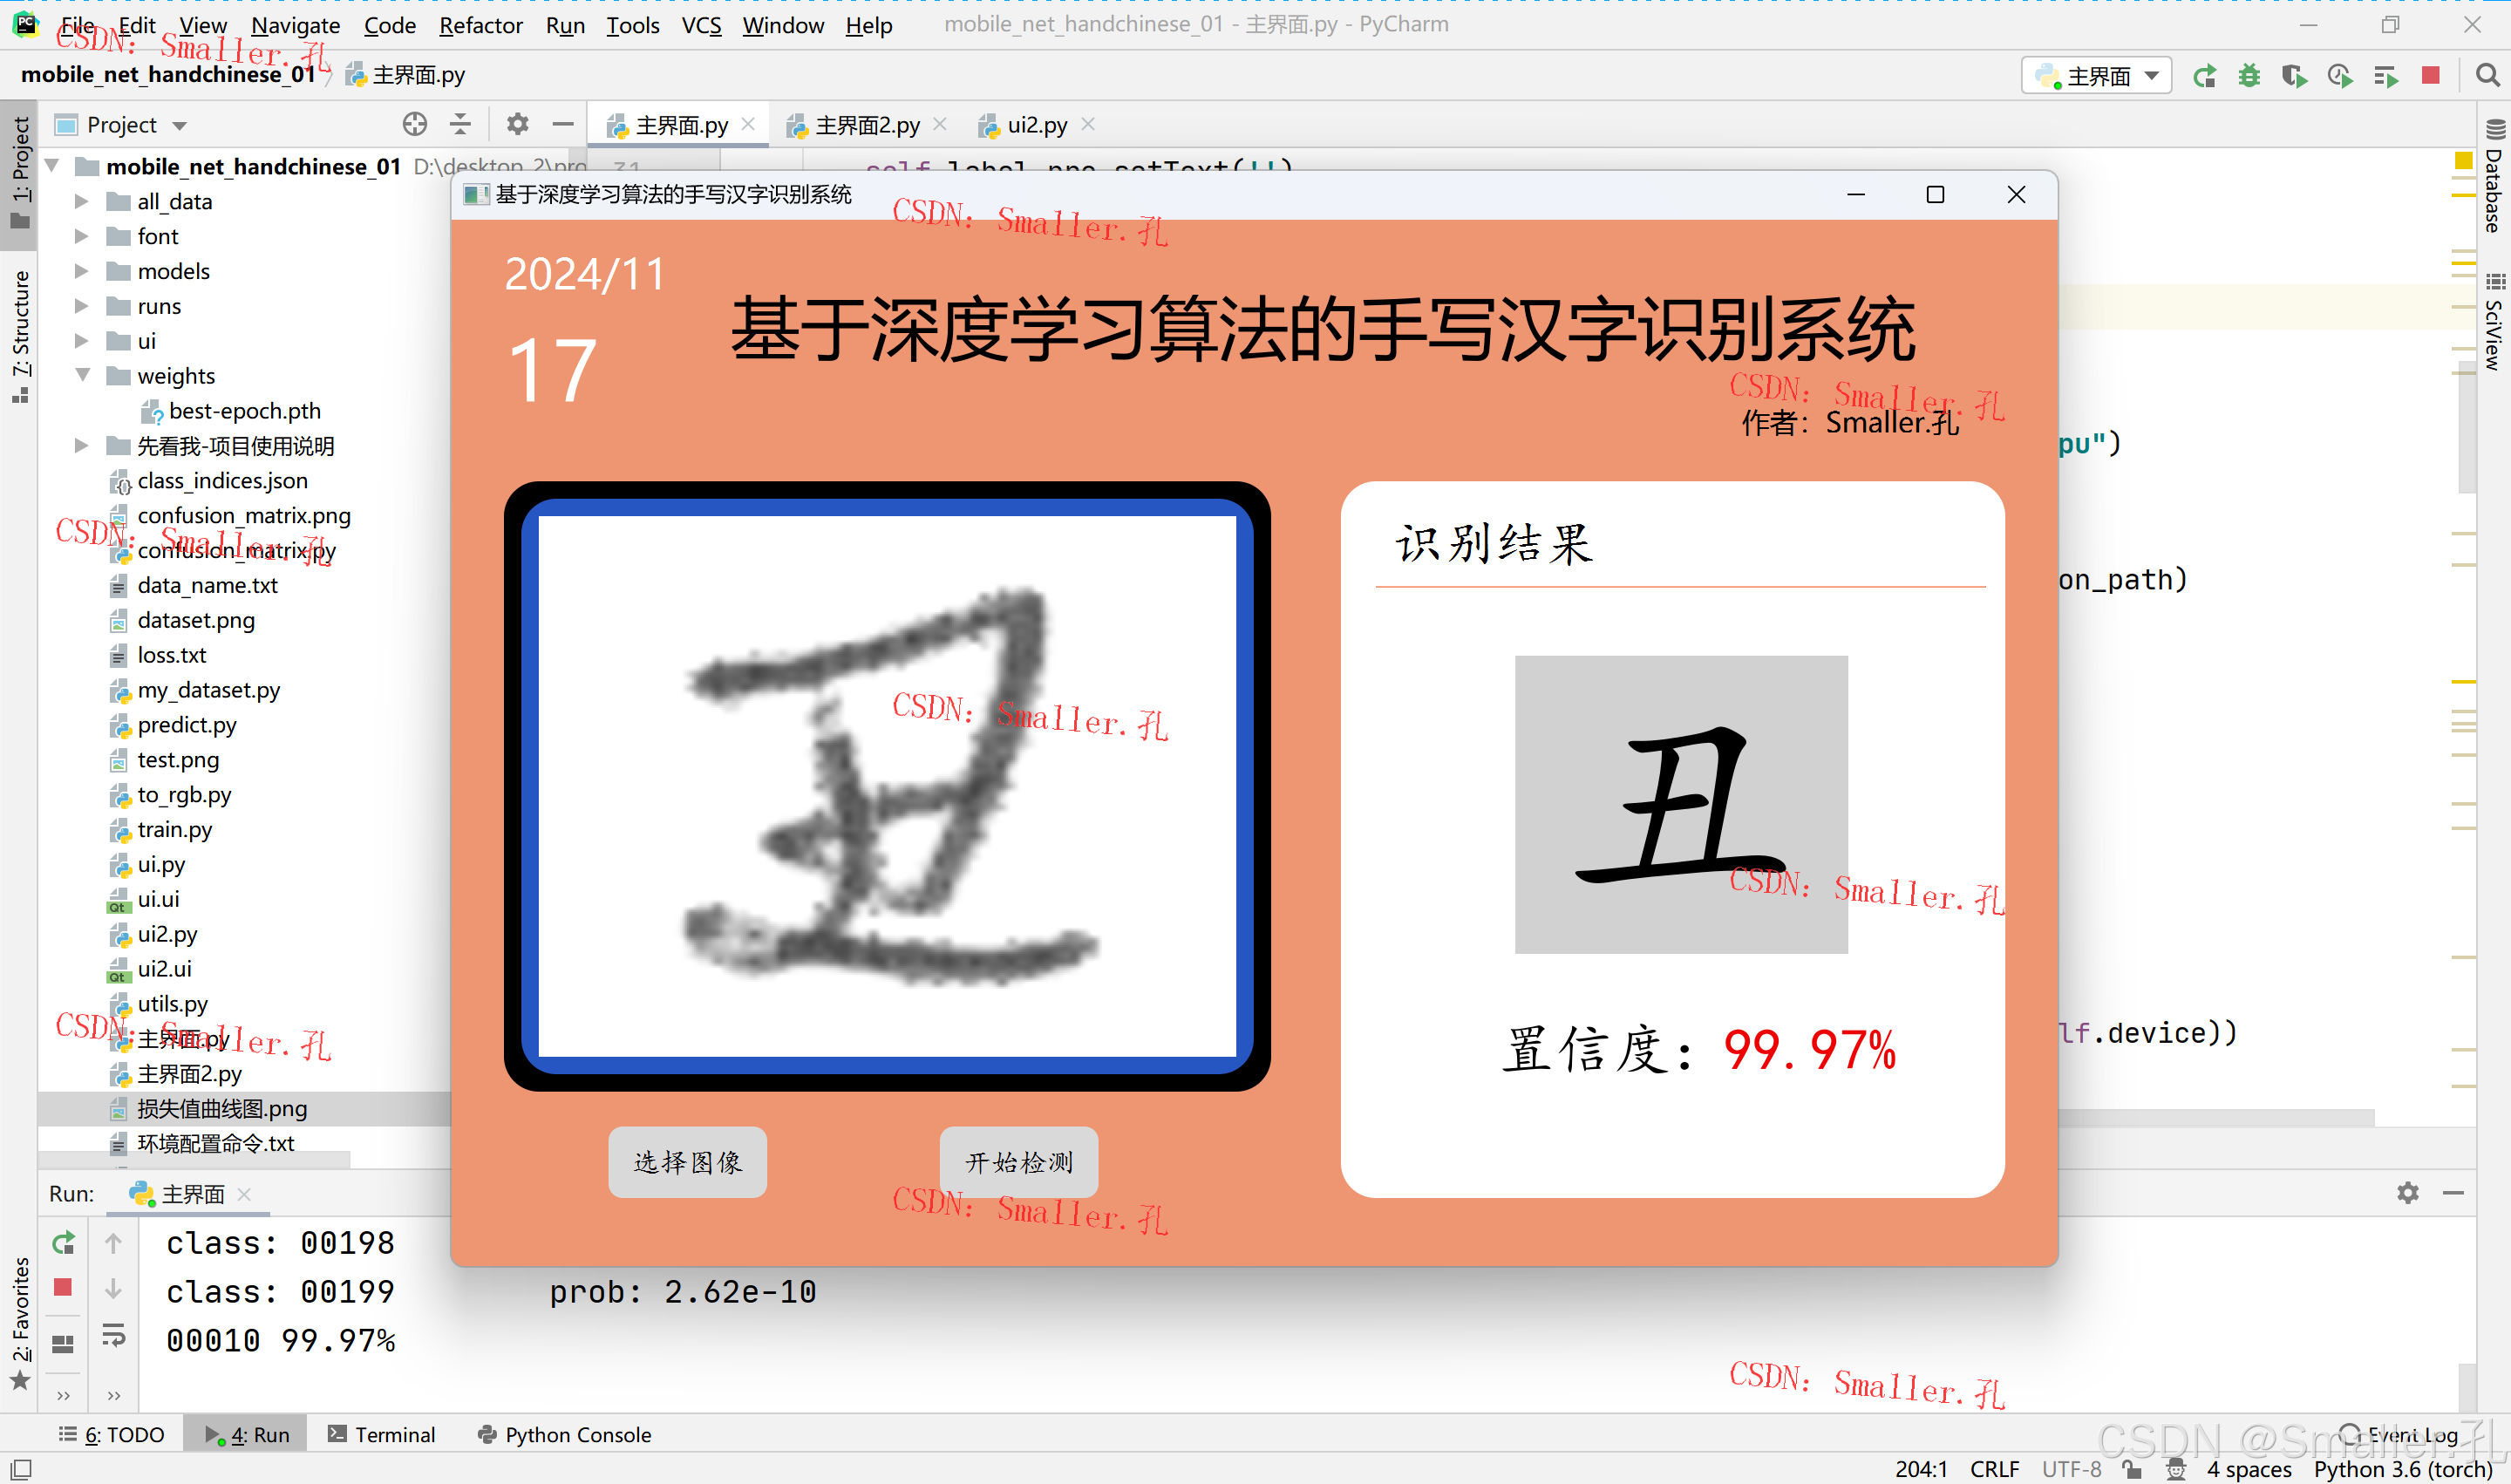2511x1484 pixels.
Task: Open Run tool window settings gear
Action: pyautogui.click(x=2408, y=1192)
